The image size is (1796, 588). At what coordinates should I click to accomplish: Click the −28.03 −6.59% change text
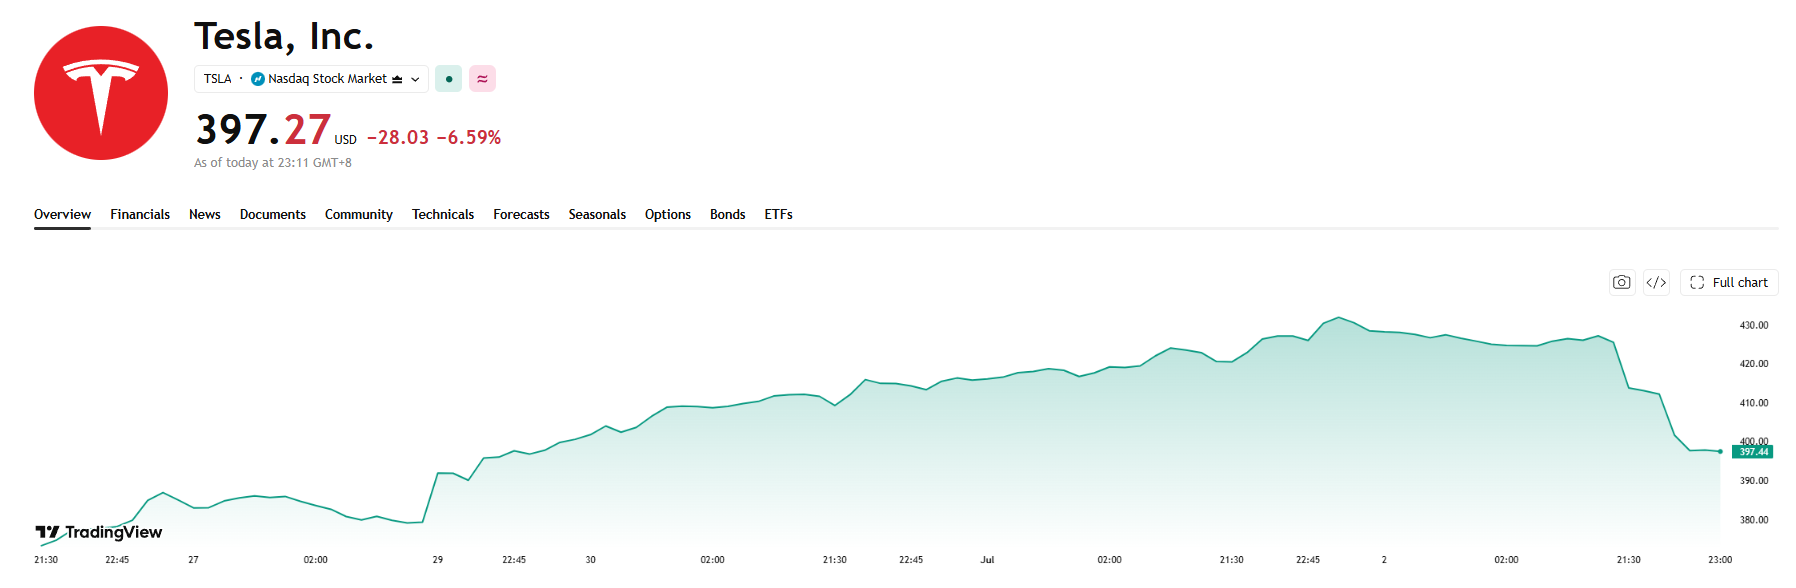(434, 138)
